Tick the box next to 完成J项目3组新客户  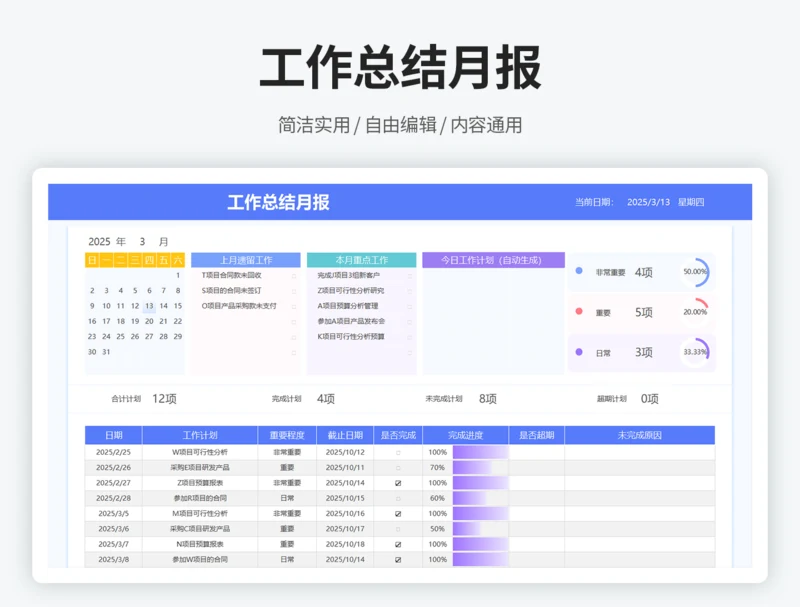410,276
